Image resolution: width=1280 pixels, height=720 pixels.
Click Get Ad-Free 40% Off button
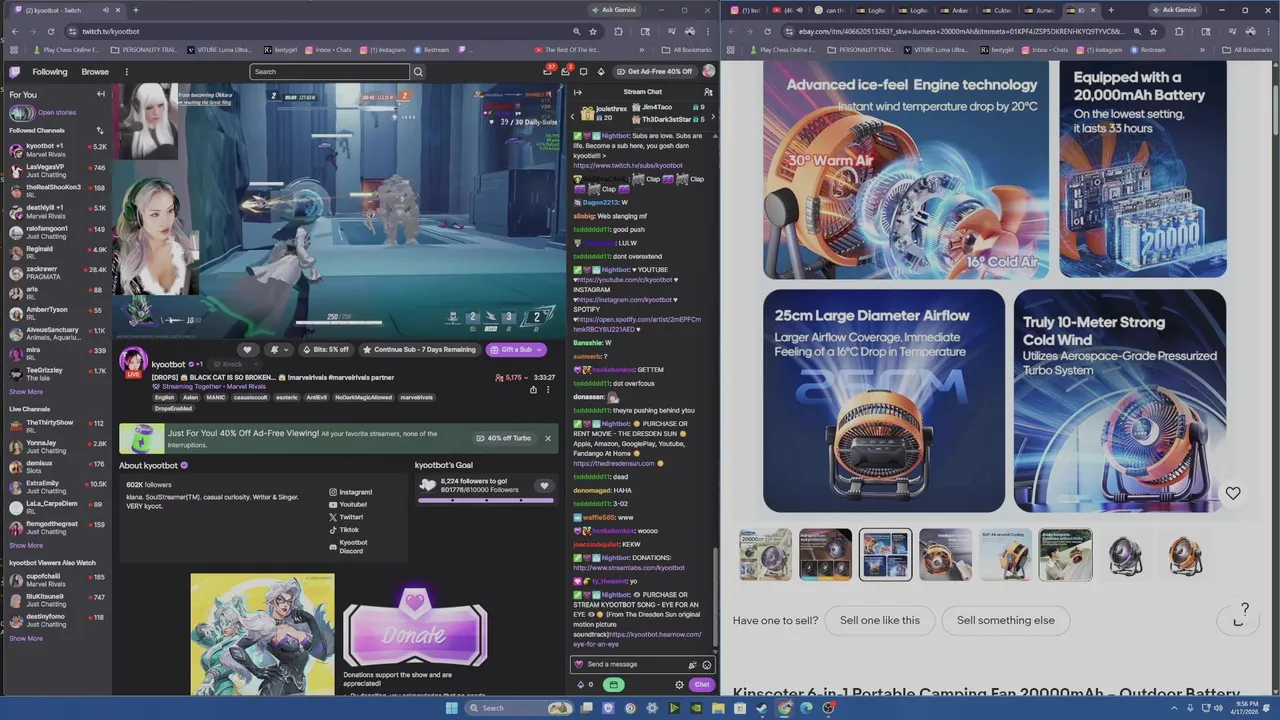click(654, 72)
